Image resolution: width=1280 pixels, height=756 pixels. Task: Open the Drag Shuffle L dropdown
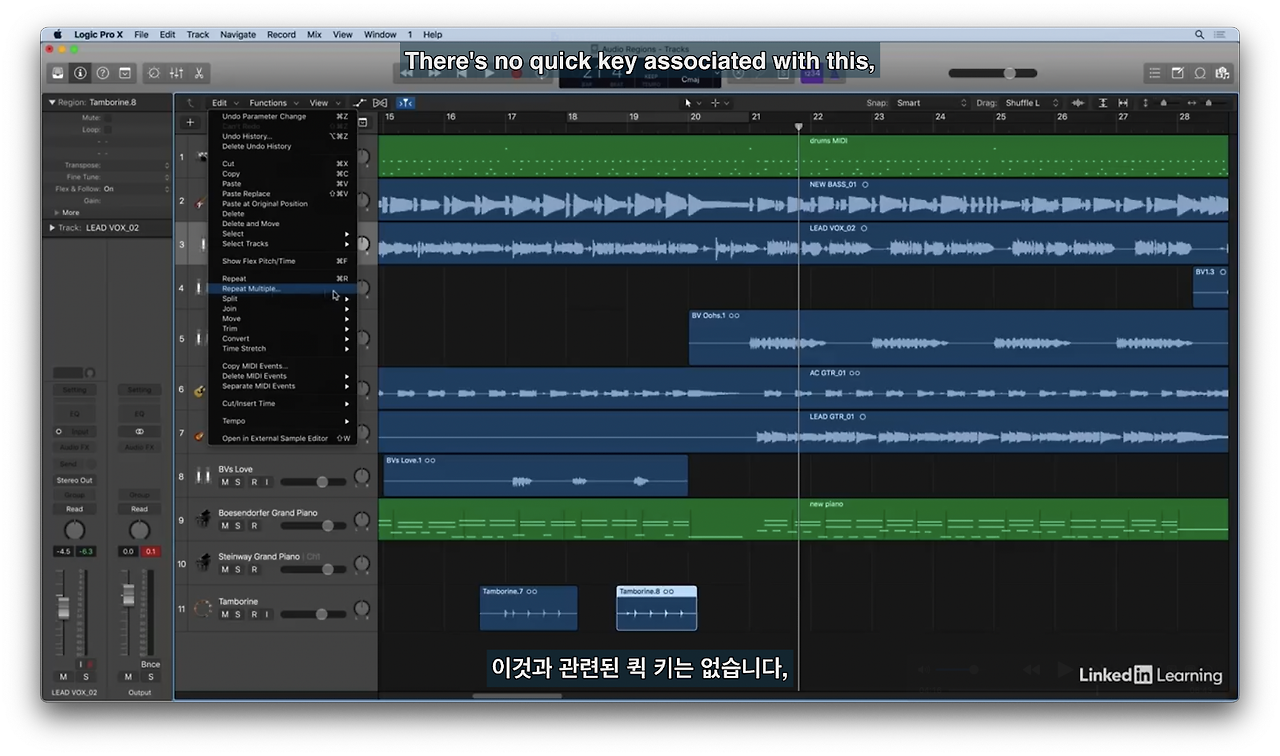[x=1031, y=103]
